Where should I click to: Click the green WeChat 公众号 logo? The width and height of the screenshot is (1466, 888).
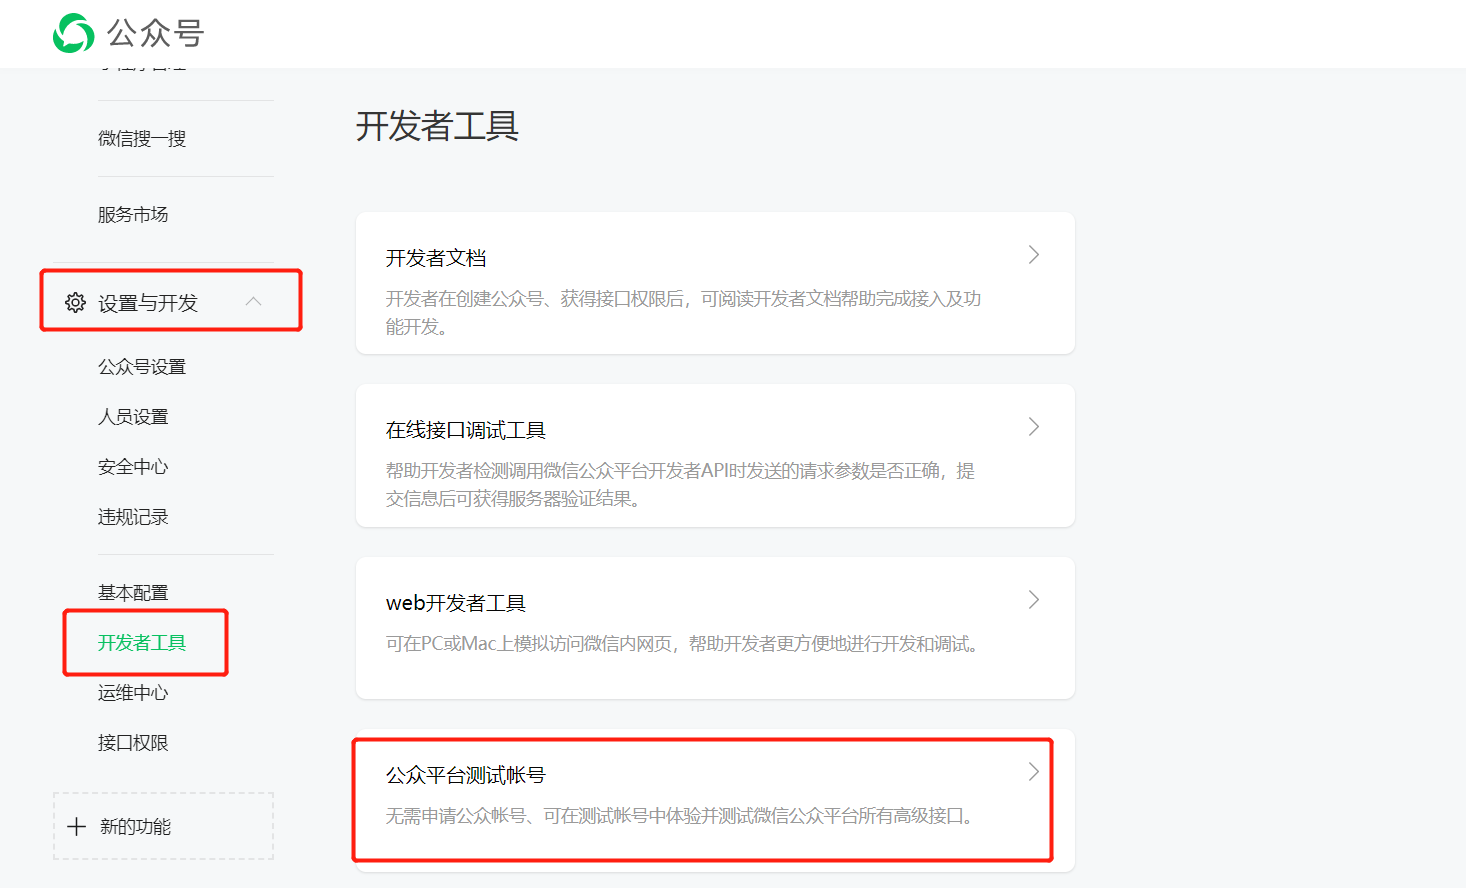pyautogui.click(x=73, y=33)
